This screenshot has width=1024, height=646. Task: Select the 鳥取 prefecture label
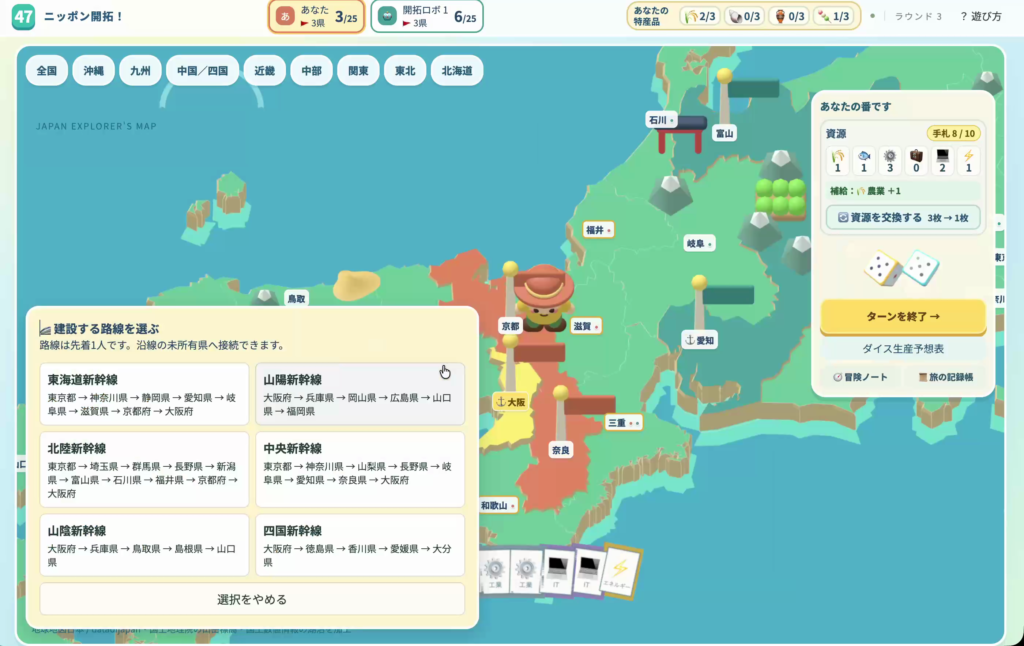[x=296, y=299]
